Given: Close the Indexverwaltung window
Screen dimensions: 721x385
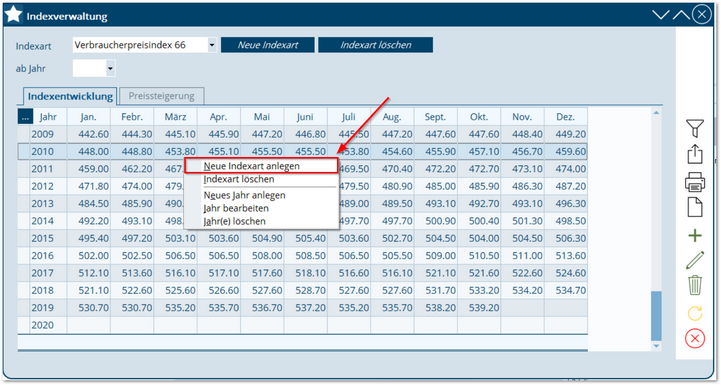Looking at the screenshot, I should (x=702, y=15).
